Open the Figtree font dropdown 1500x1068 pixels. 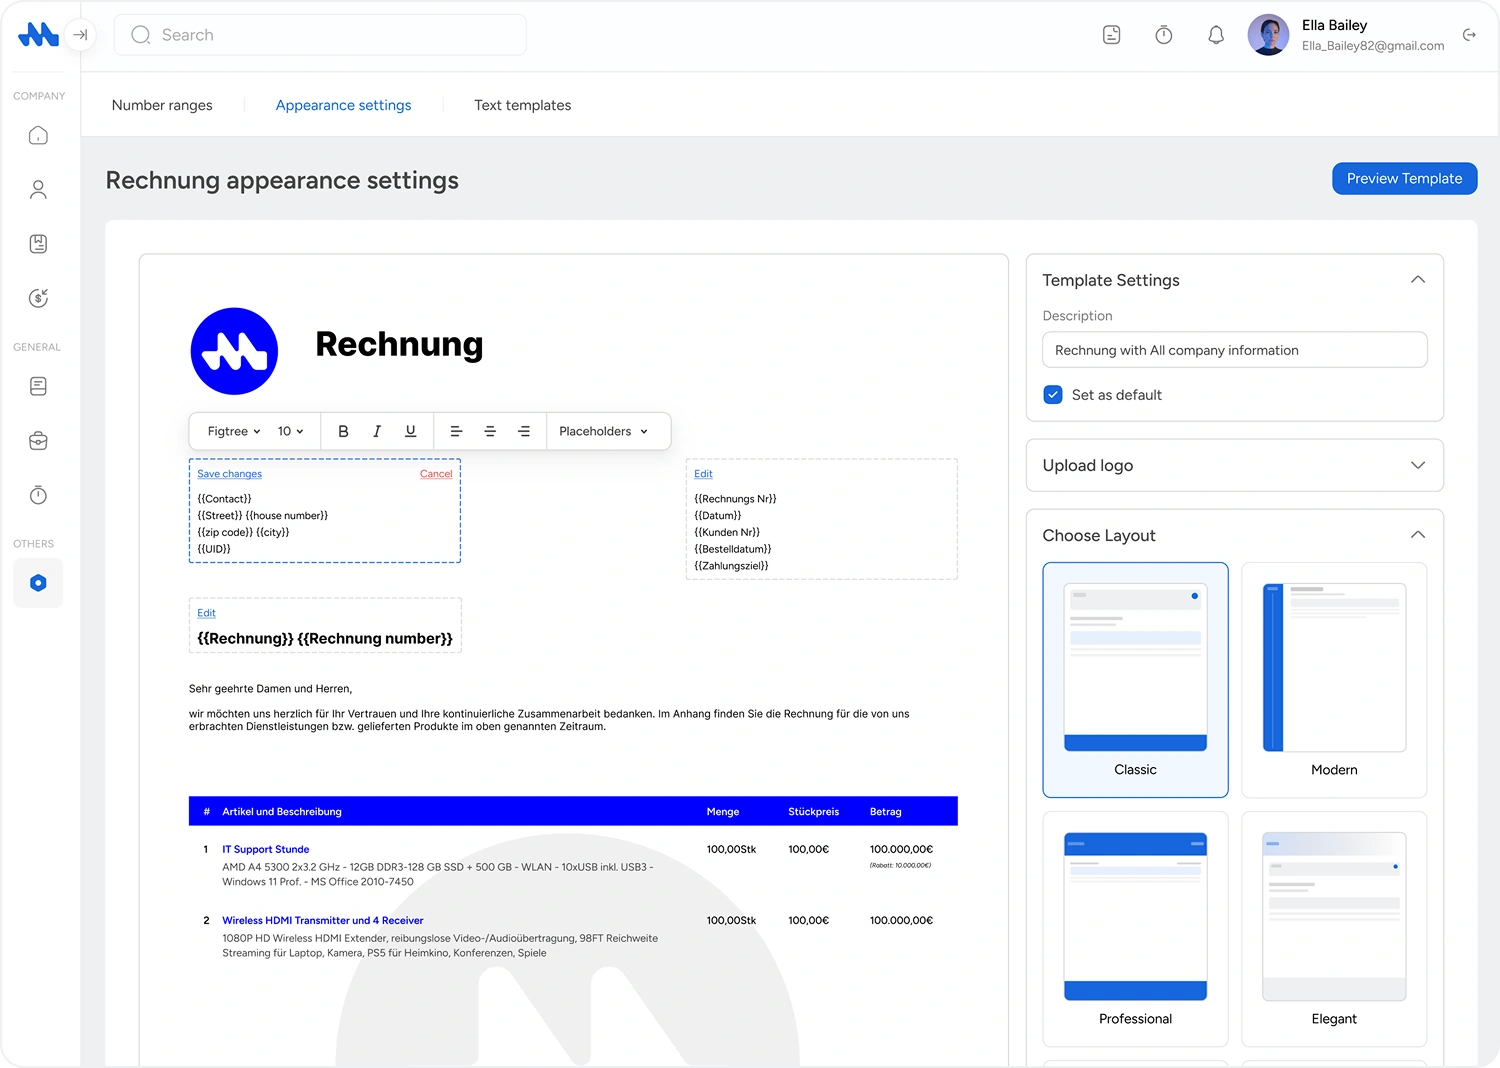[234, 431]
